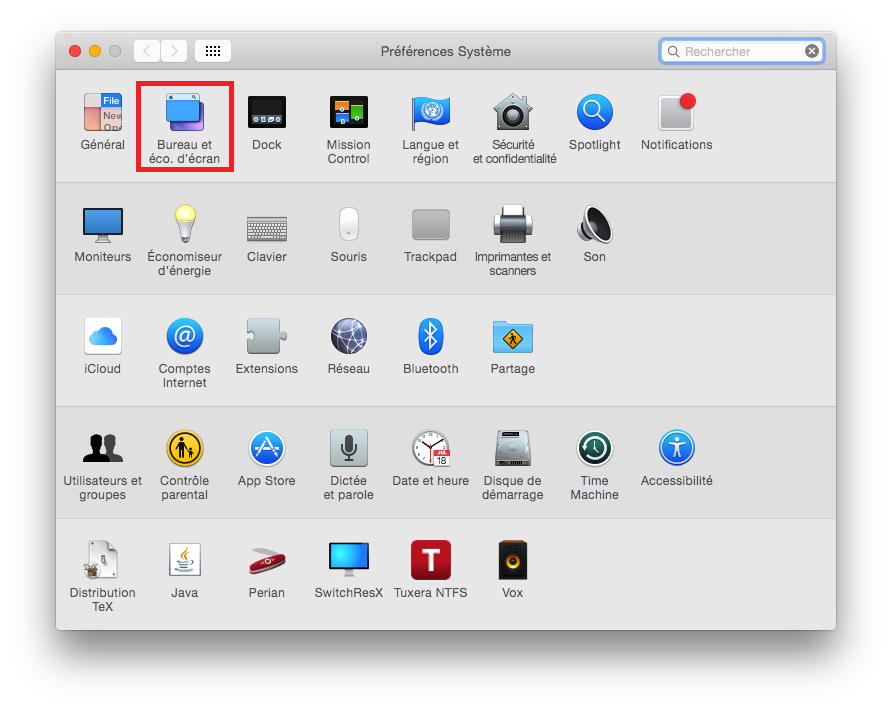The width and height of the screenshot is (892, 710).
Task: Focus the Rechercher search field
Action: click(742, 51)
